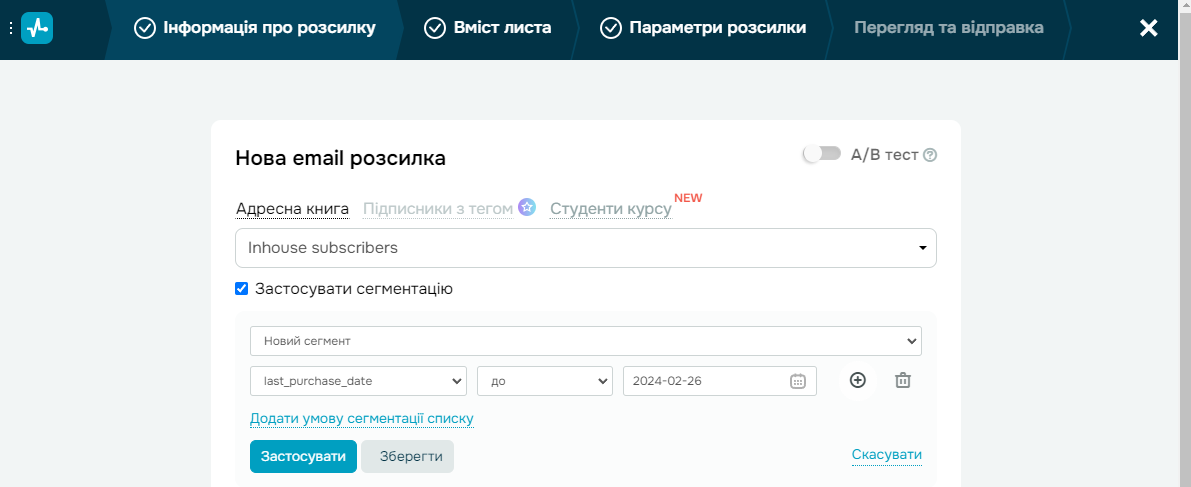Go to step Інформація про розсилку
Viewport: 1191px width, 487px height.
tap(254, 28)
